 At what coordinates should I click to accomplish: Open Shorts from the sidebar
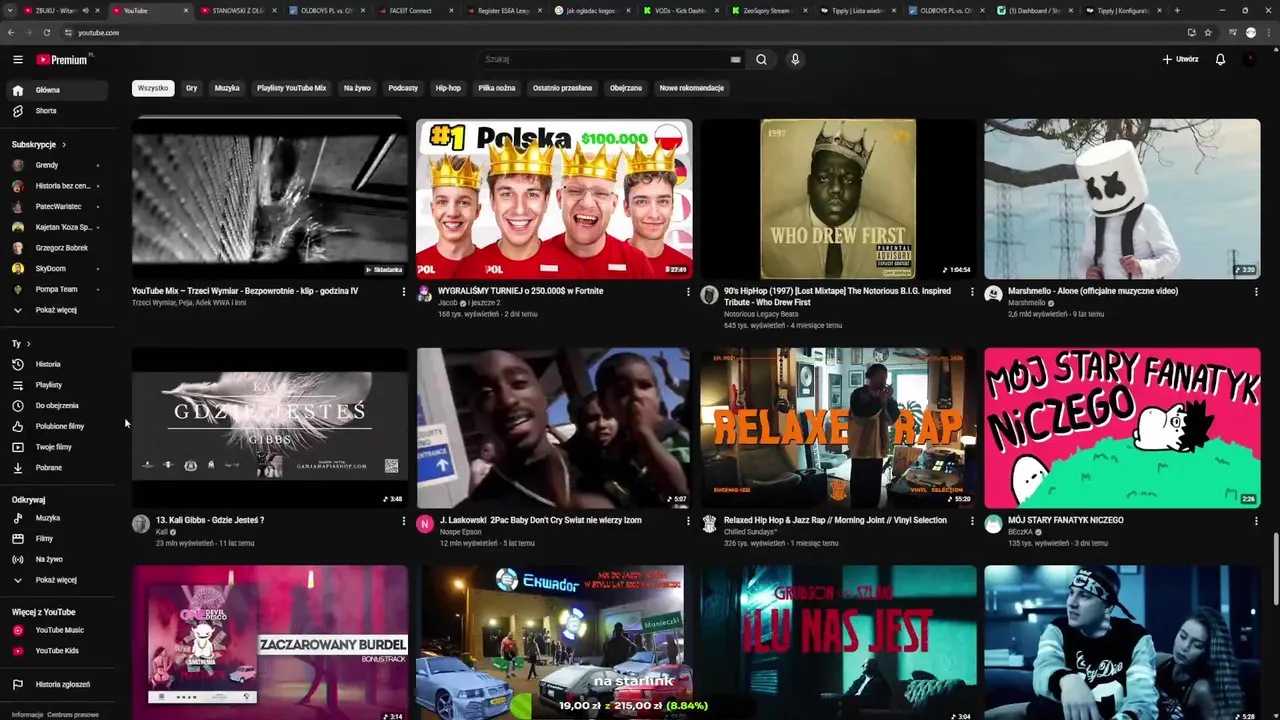[x=56, y=111]
